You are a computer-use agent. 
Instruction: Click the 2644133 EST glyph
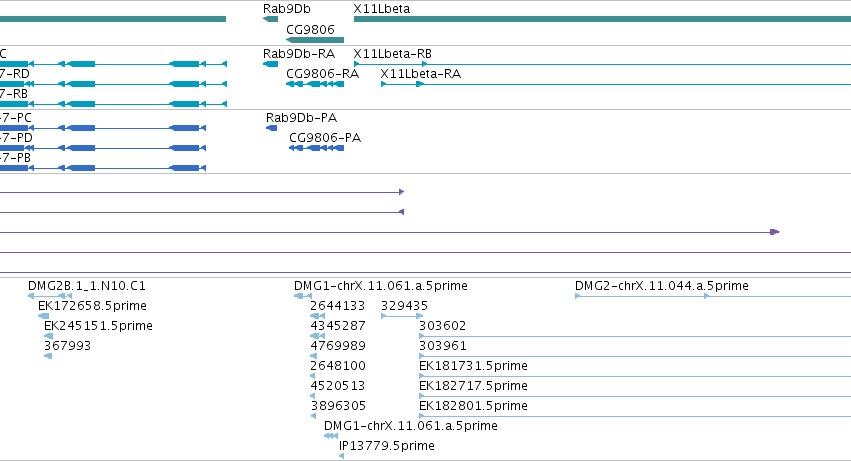click(317, 316)
